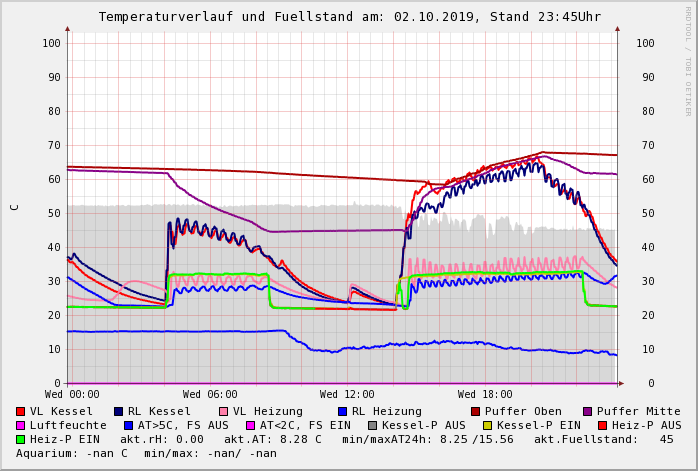Select the Puffer Oben legend swatch
Screen dimensions: 698x471
click(x=475, y=412)
